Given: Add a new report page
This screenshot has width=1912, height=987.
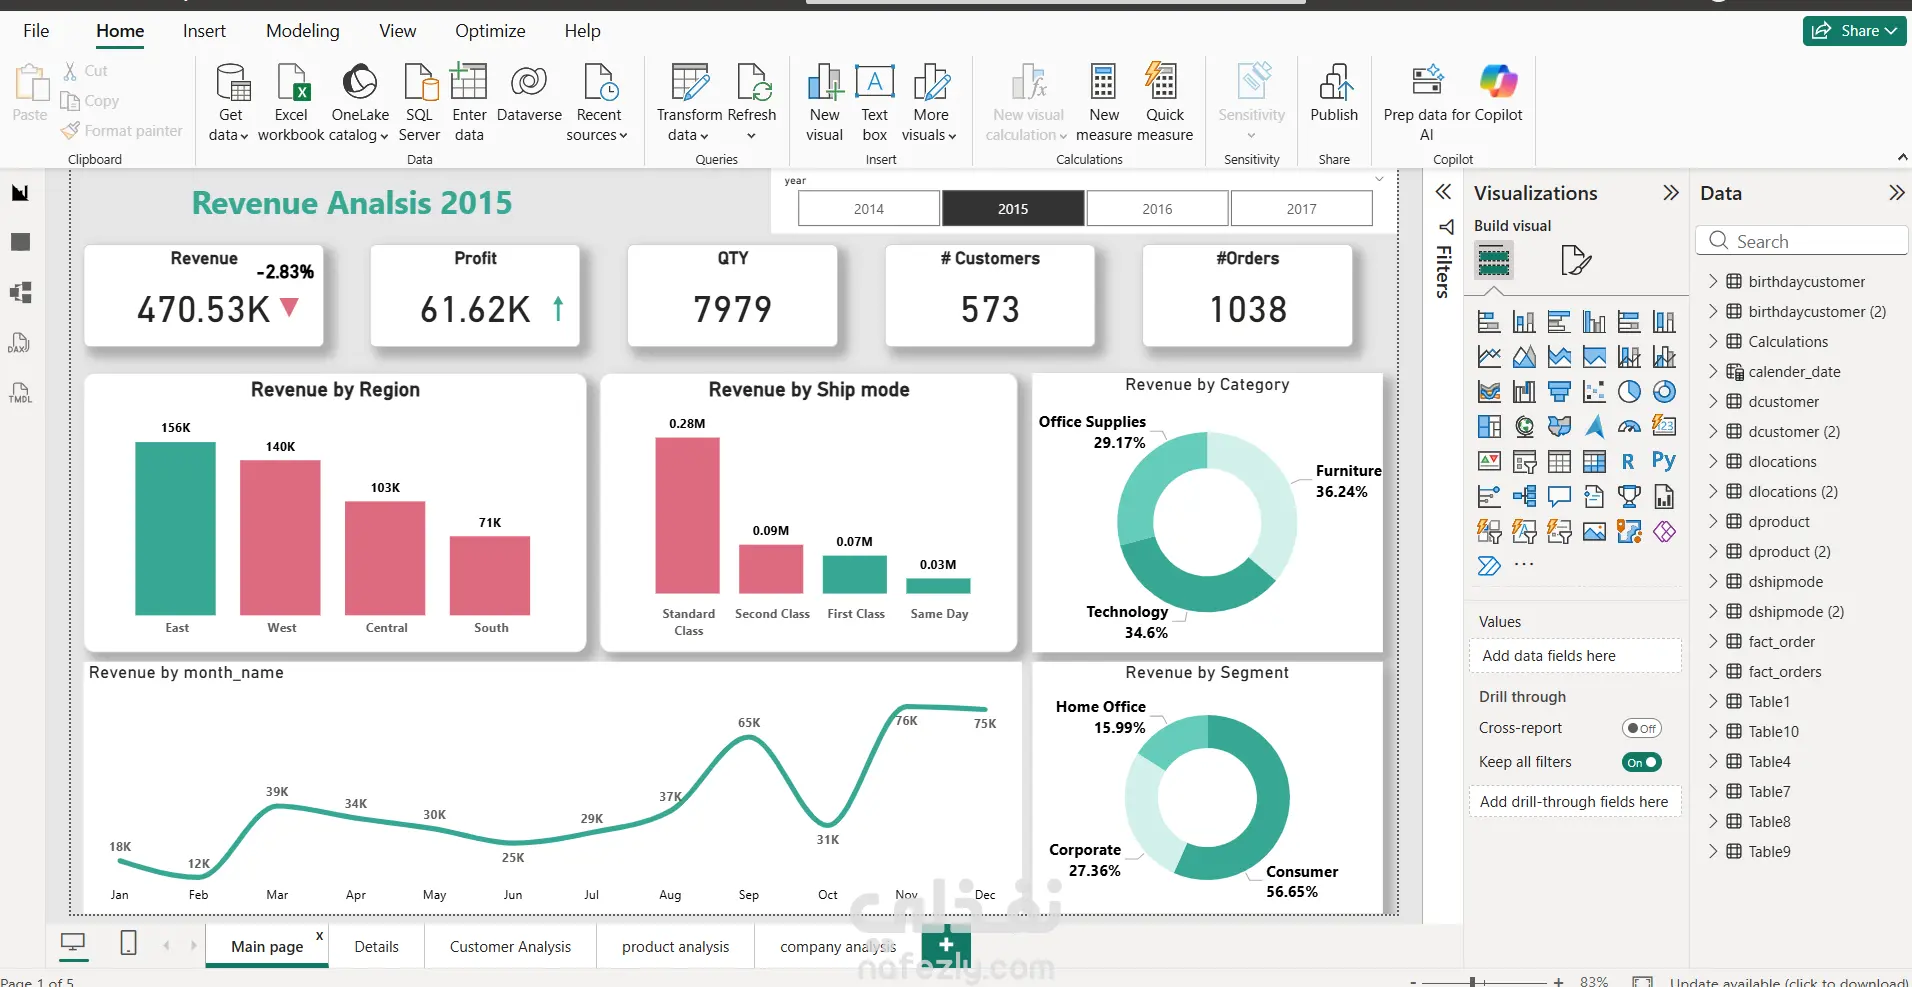Looking at the screenshot, I should click(x=946, y=944).
